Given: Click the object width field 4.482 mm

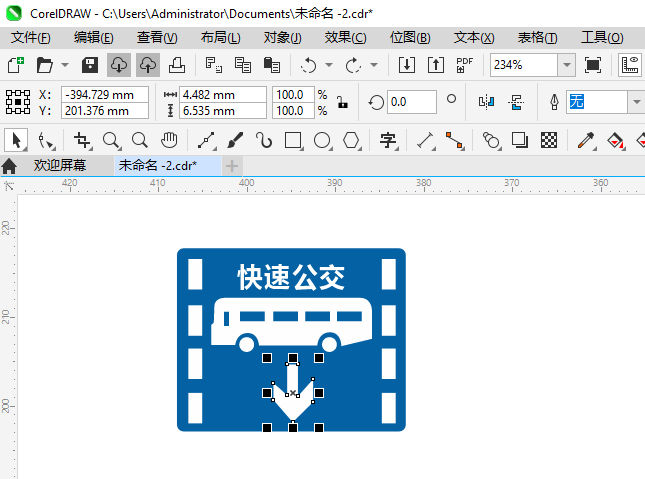Looking at the screenshot, I should [x=223, y=95].
